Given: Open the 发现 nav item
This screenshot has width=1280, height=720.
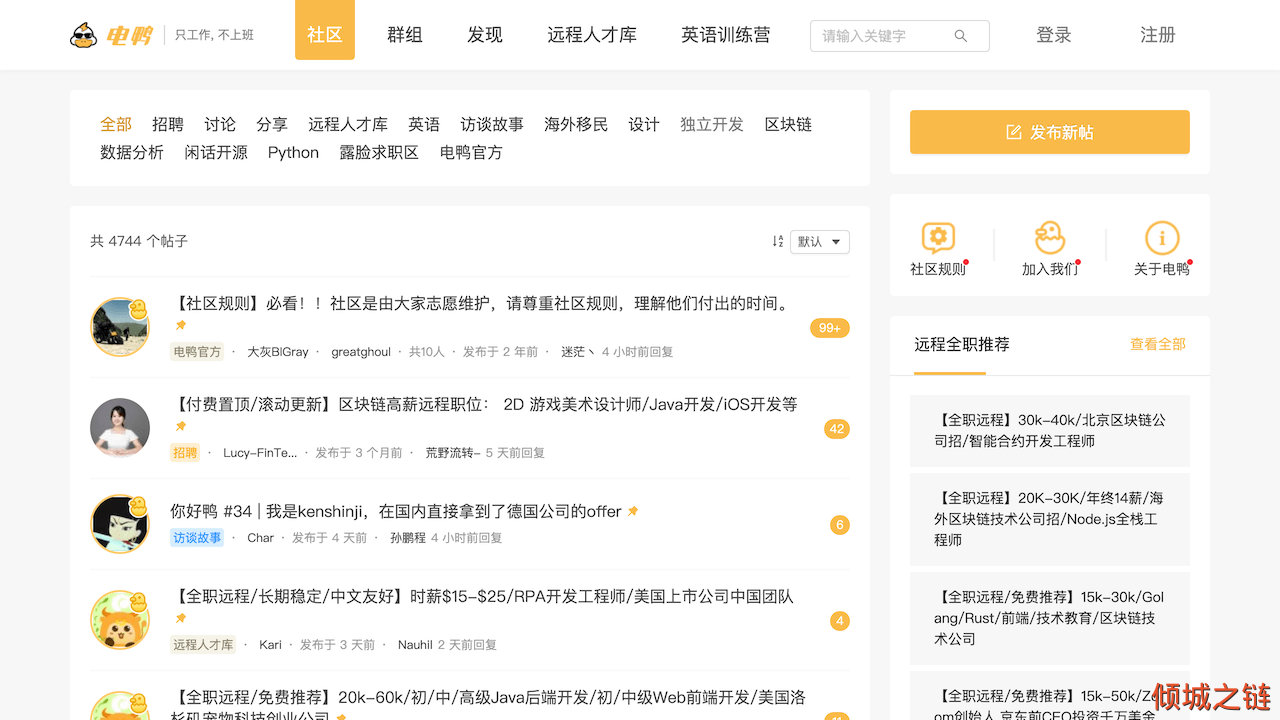Looking at the screenshot, I should click(485, 35).
